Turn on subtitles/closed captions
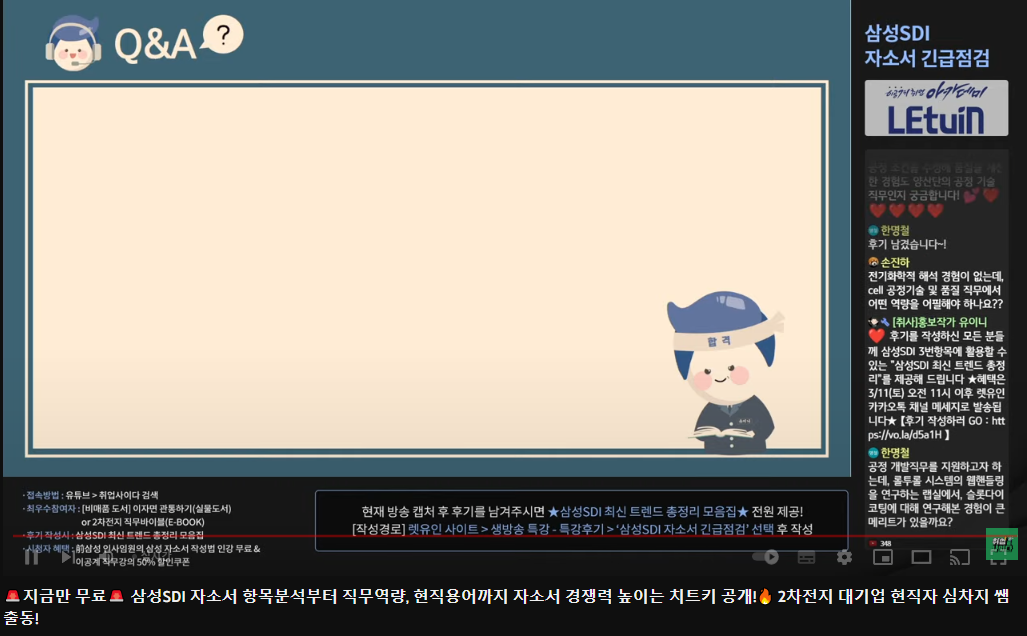 806,557
